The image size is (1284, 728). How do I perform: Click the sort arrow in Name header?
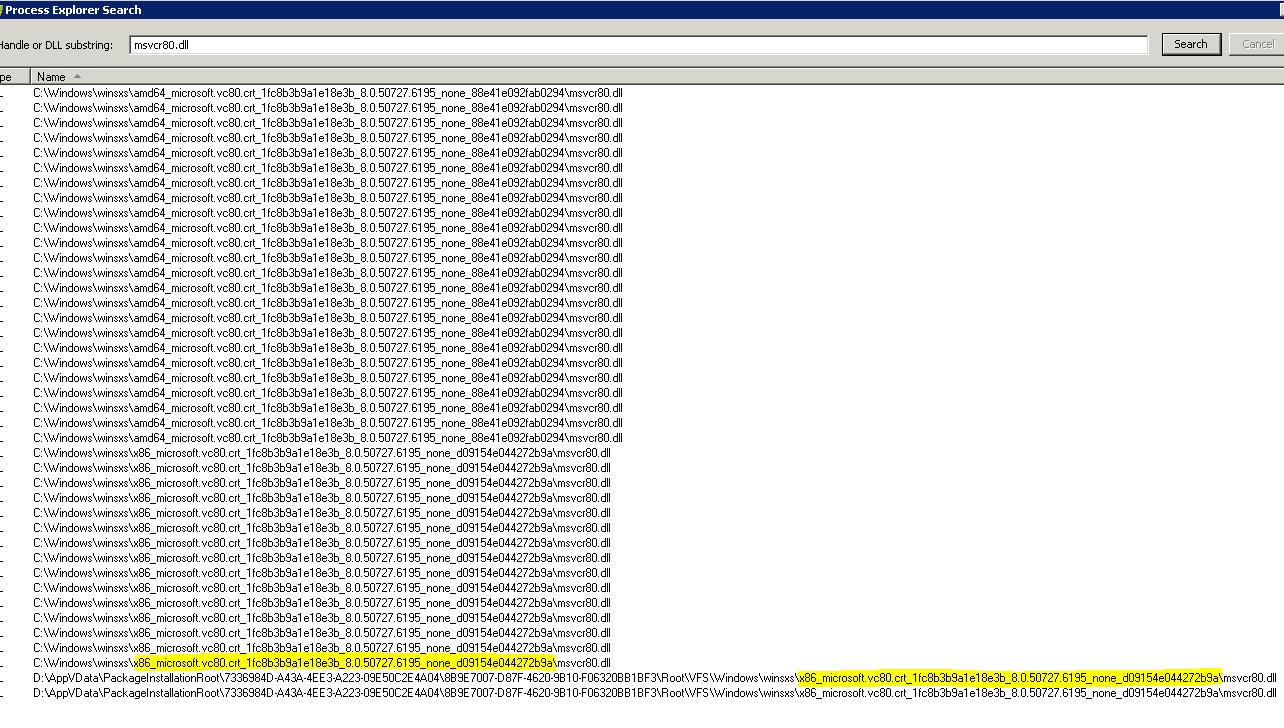click(x=77, y=76)
